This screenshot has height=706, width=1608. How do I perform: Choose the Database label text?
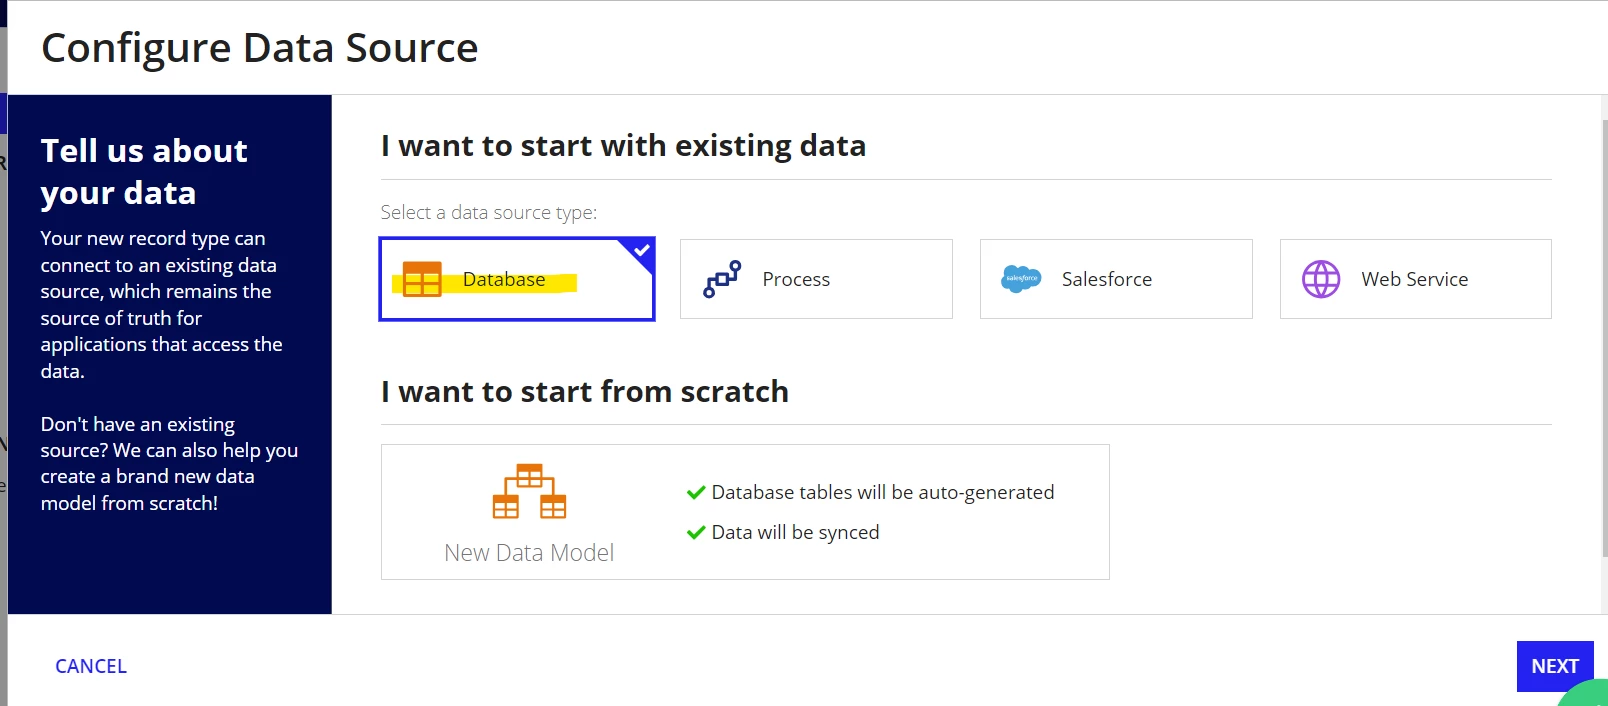[504, 279]
